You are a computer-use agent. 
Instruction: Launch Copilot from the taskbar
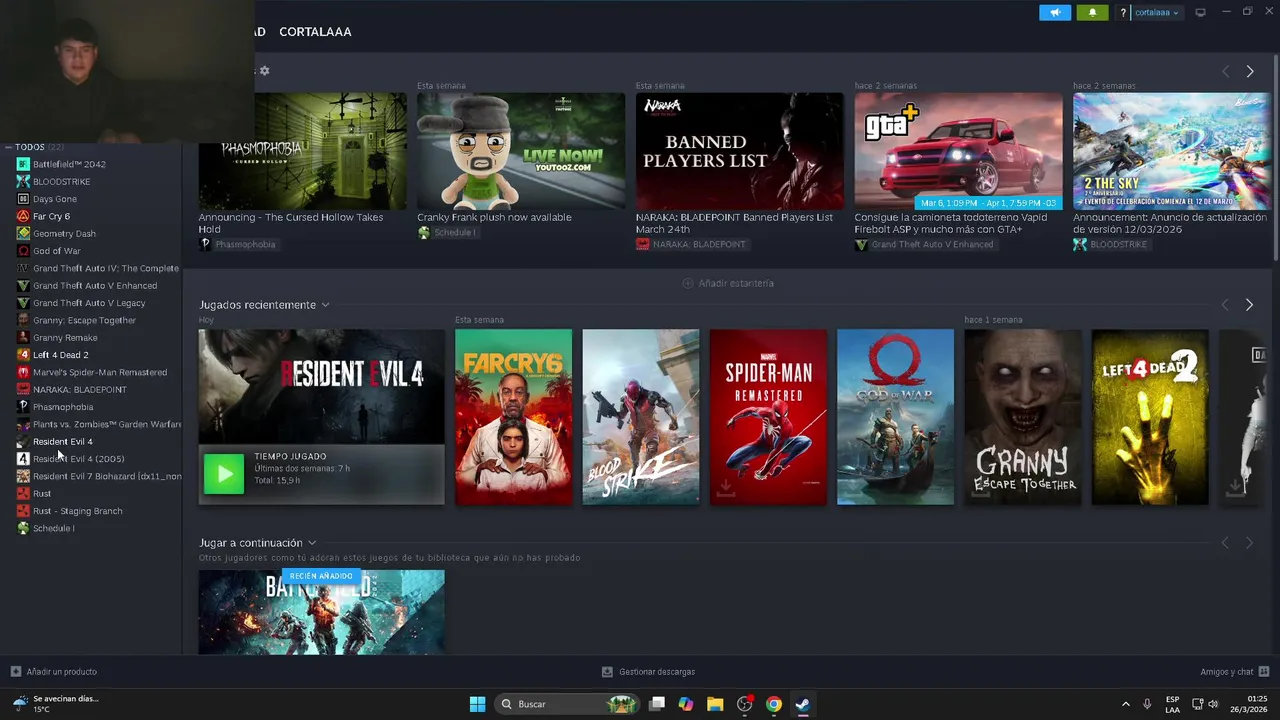pyautogui.click(x=686, y=704)
